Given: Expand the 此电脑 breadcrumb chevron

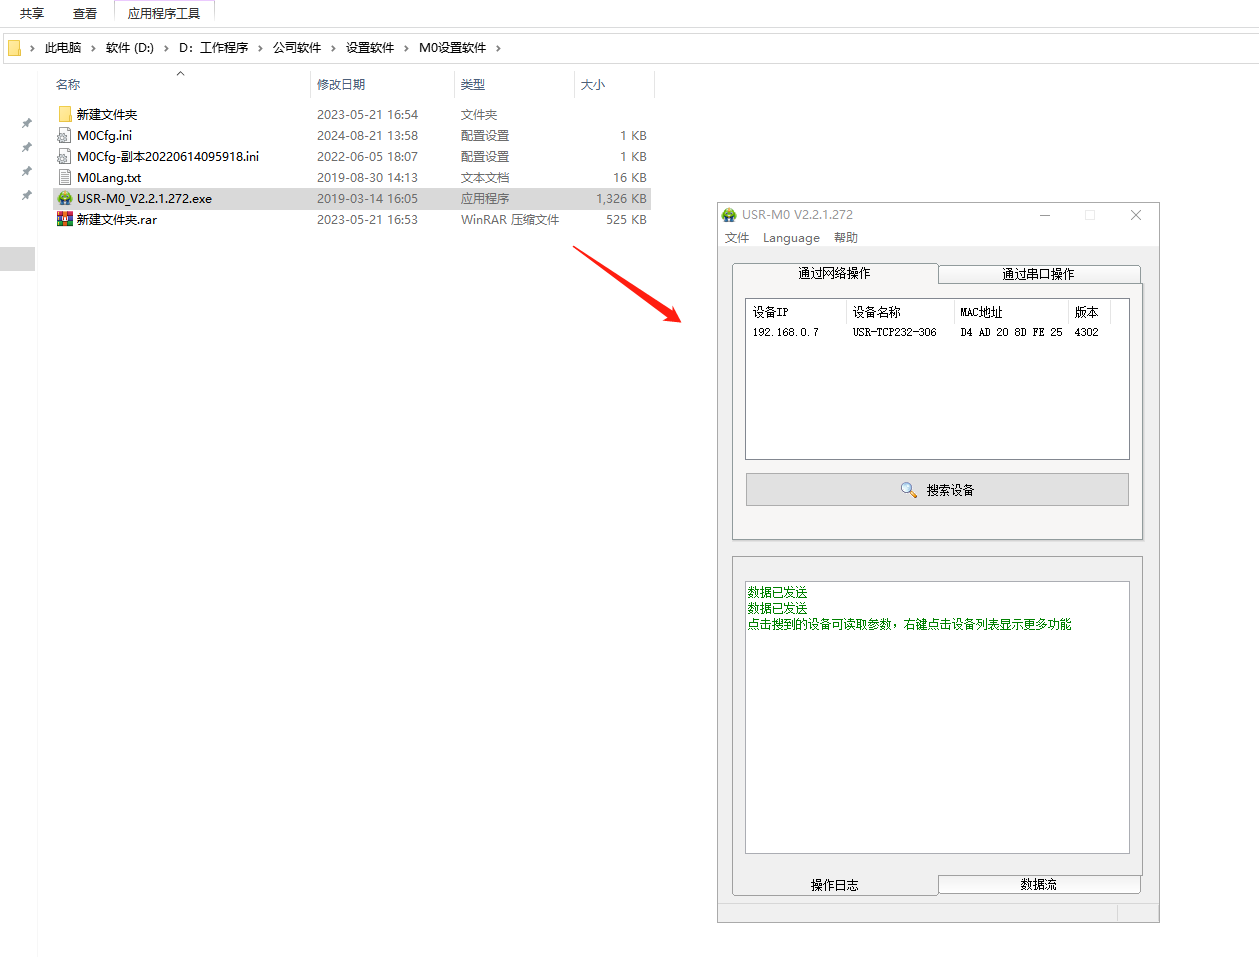Looking at the screenshot, I should 93,48.
